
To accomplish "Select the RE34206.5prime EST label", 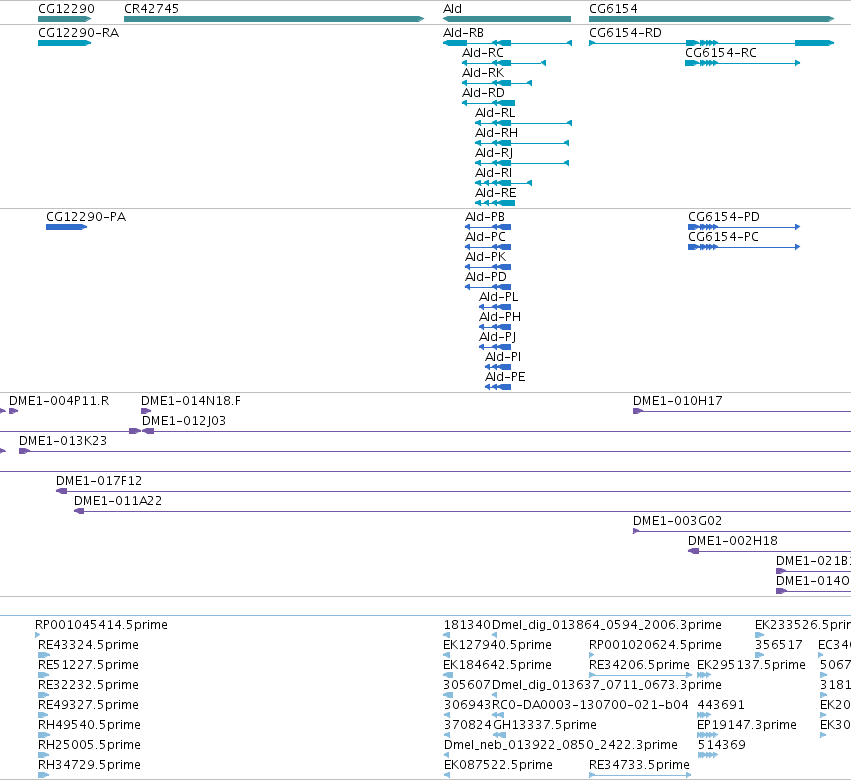I will point(639,665).
